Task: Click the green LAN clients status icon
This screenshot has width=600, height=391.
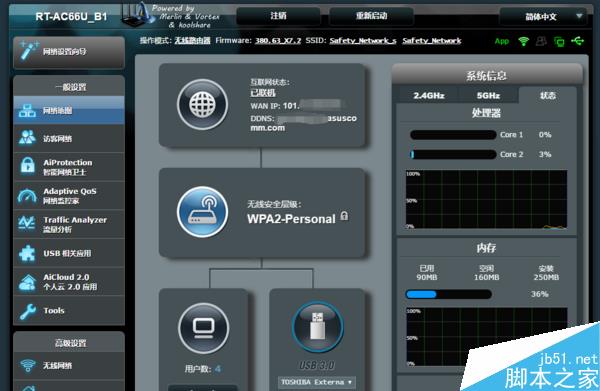Action: pyautogui.click(x=559, y=41)
